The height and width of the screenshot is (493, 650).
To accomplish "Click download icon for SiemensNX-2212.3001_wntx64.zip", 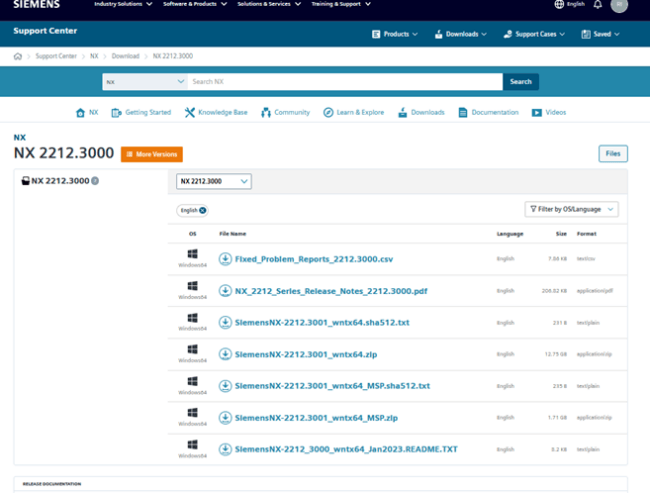I will pos(225,354).
